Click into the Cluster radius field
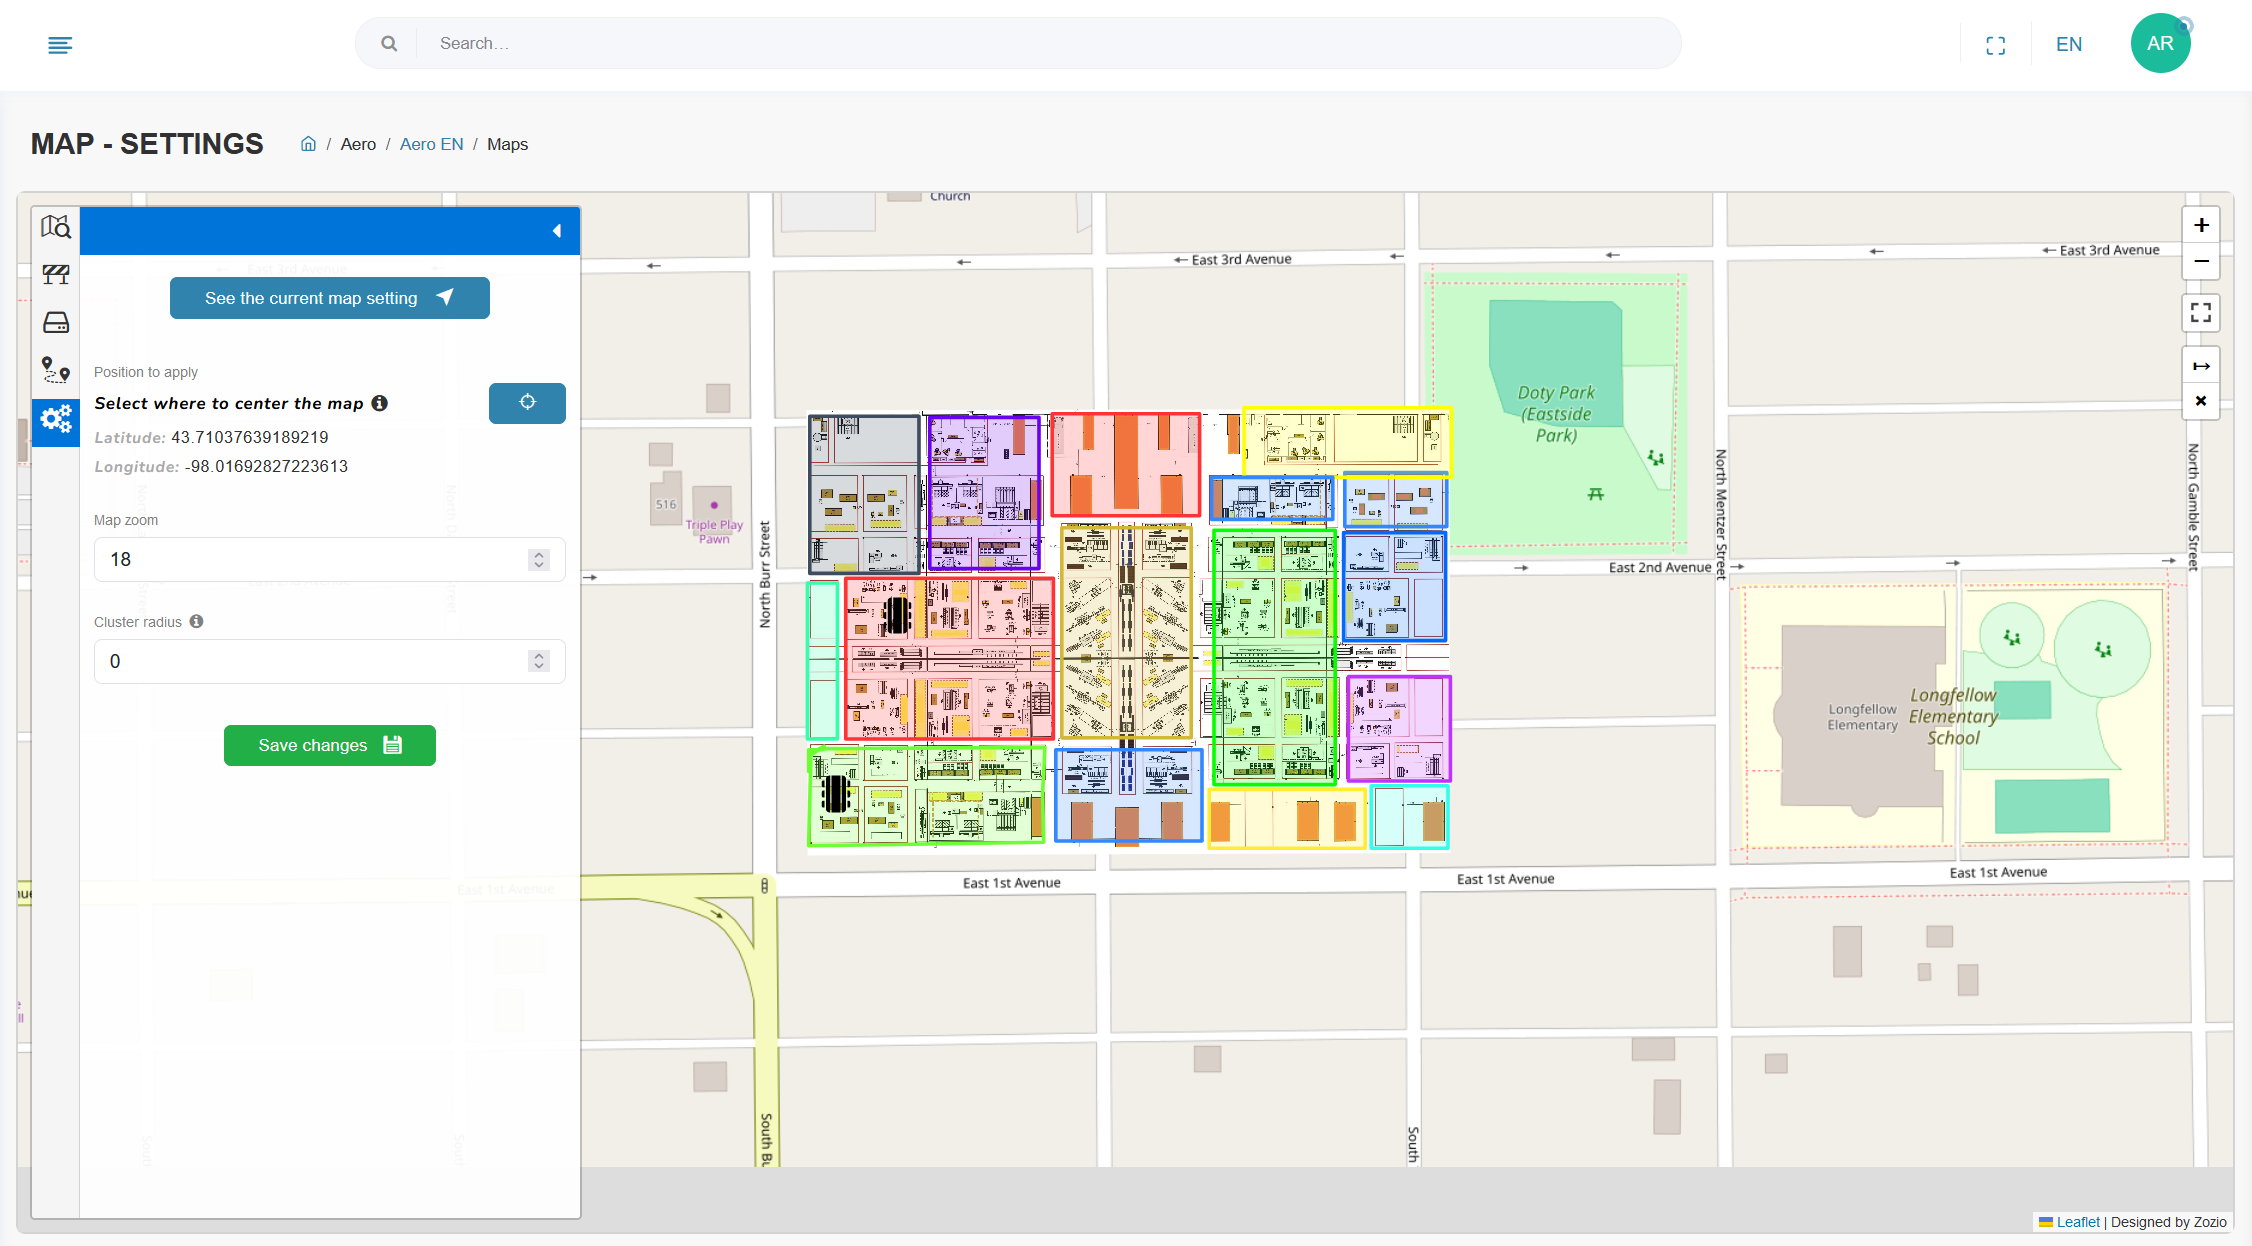Viewport: 2252px width, 1246px height. 330,661
